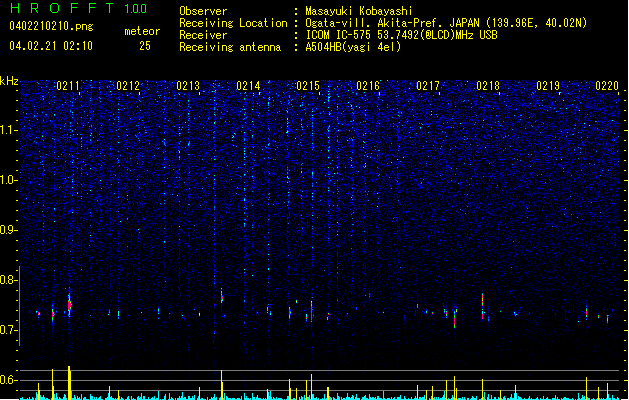The height and width of the screenshot is (400, 629).
Task: Click the tall meteor echo near 0218
Action: 483,306
